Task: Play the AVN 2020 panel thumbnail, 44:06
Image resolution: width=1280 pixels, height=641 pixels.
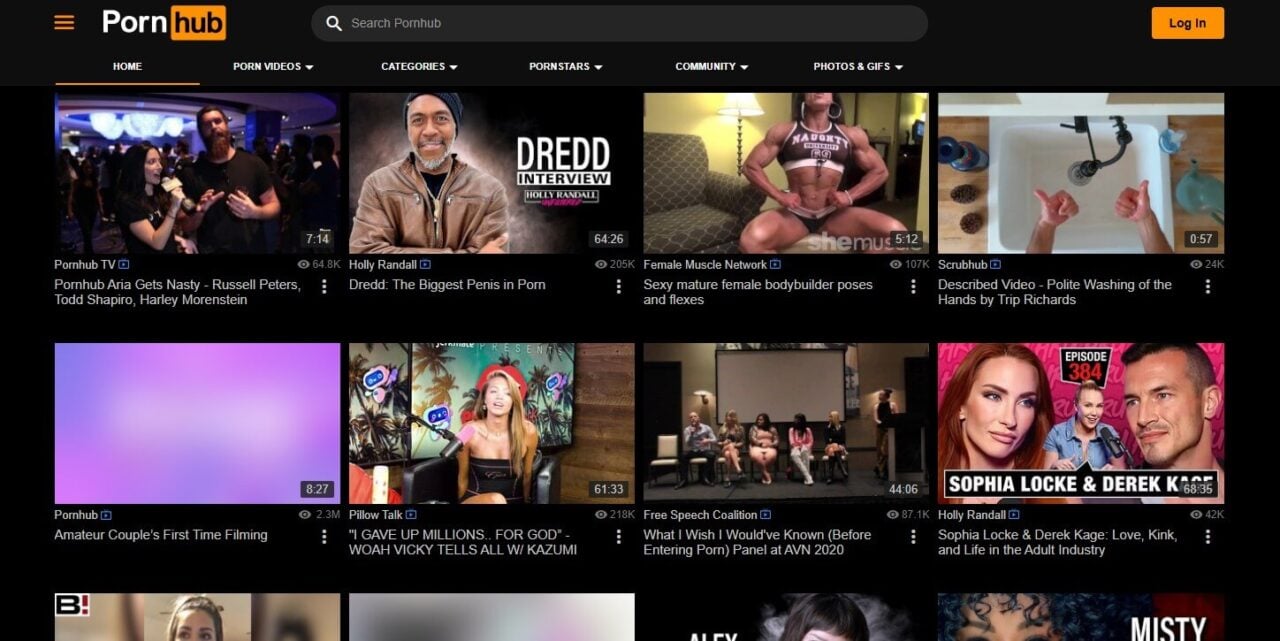Action: point(786,423)
